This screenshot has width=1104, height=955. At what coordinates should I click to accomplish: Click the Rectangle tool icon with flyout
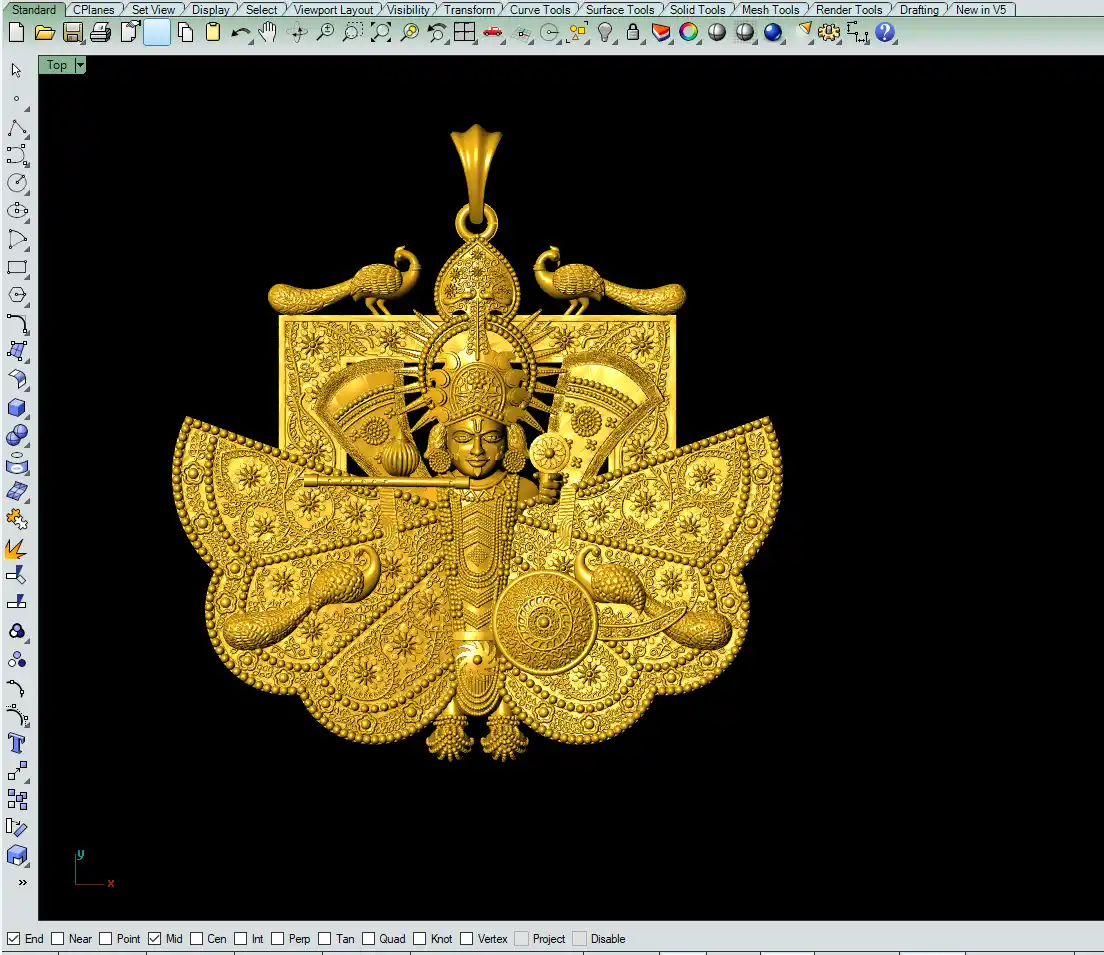pyautogui.click(x=17, y=267)
